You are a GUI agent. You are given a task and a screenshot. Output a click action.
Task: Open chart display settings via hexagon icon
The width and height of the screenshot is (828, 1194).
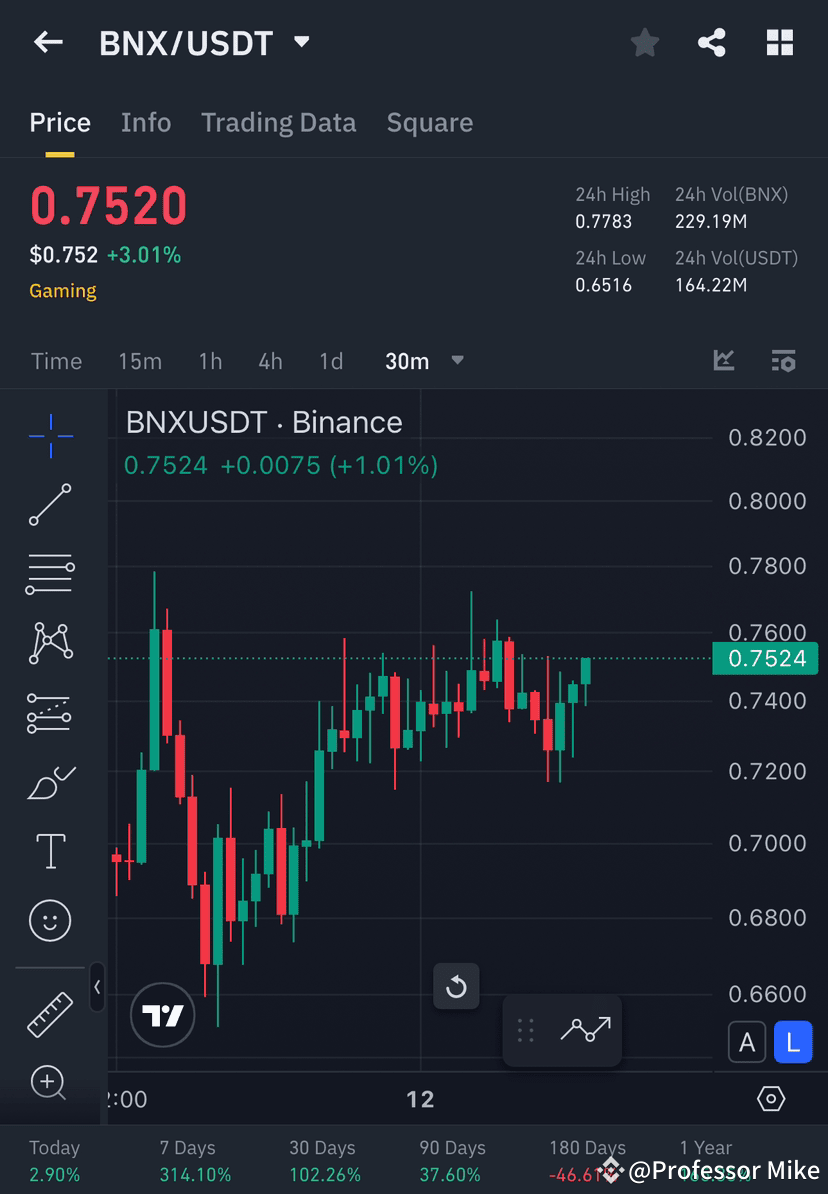pos(770,1098)
